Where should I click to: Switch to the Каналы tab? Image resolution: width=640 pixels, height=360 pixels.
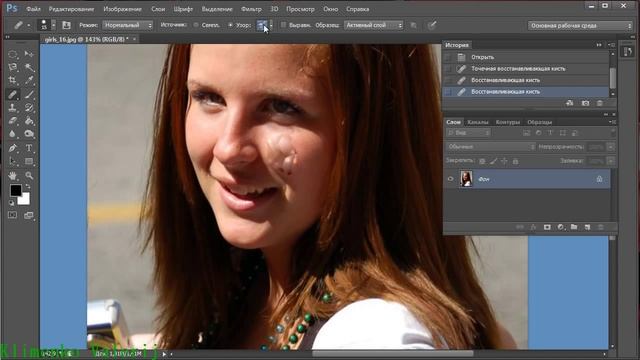[478, 122]
